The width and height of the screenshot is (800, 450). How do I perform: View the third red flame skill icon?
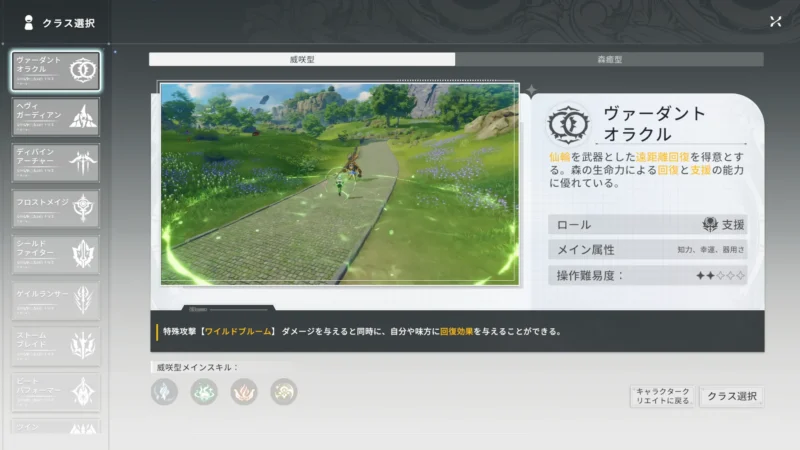tap(244, 392)
